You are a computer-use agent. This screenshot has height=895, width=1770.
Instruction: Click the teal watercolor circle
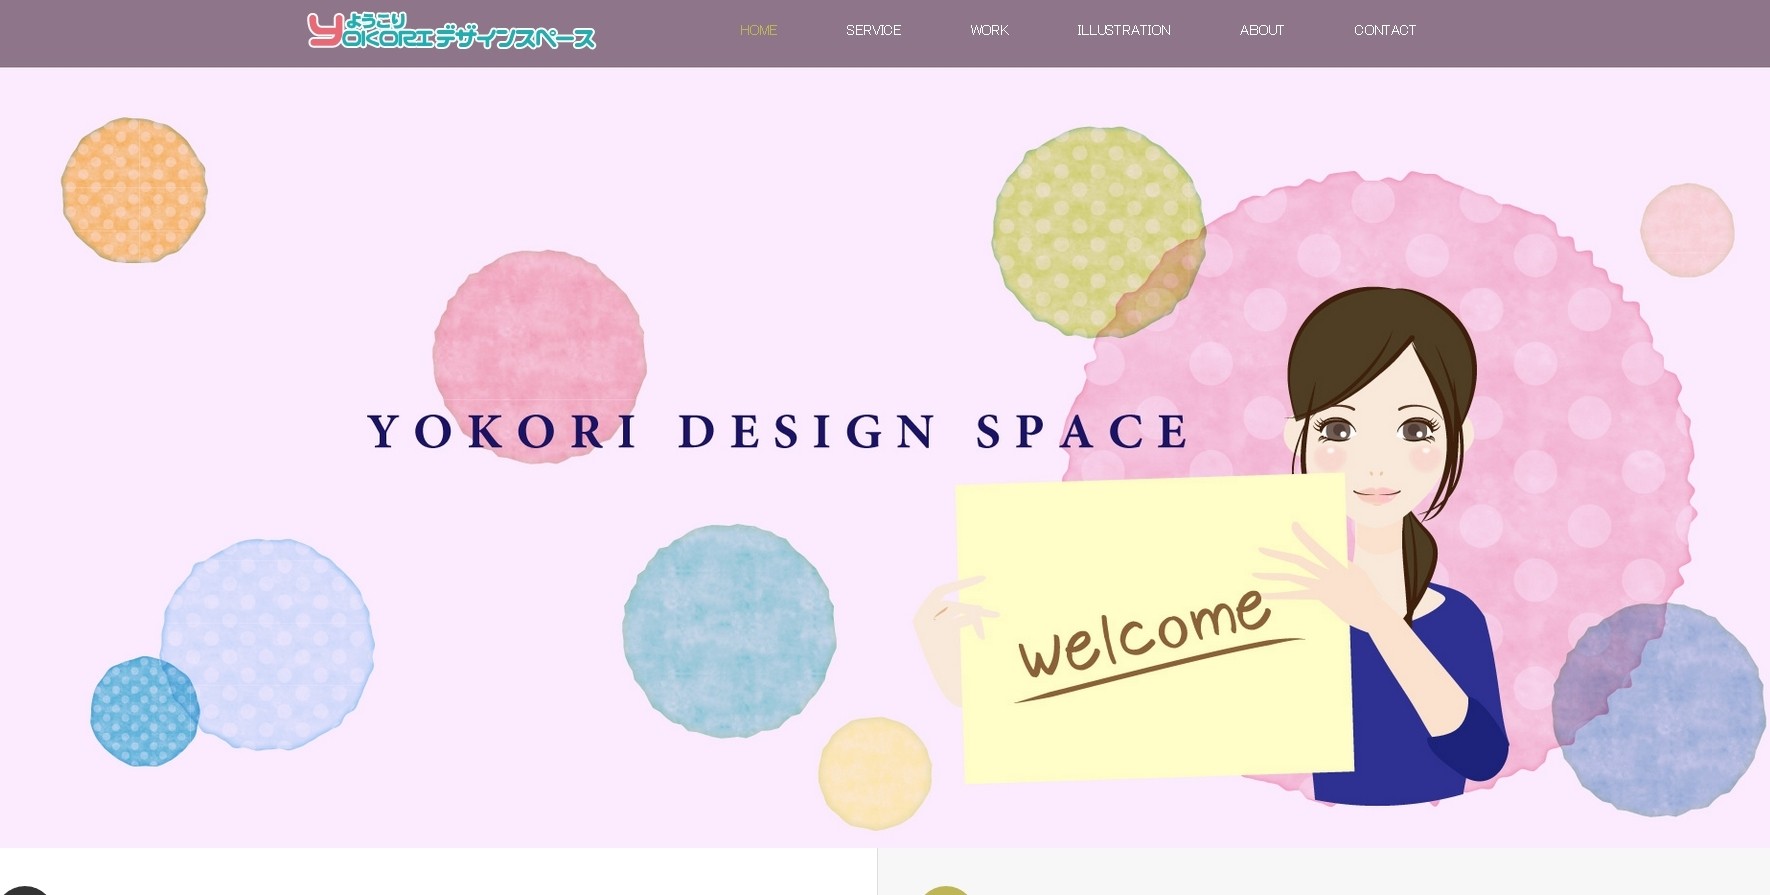click(x=729, y=631)
